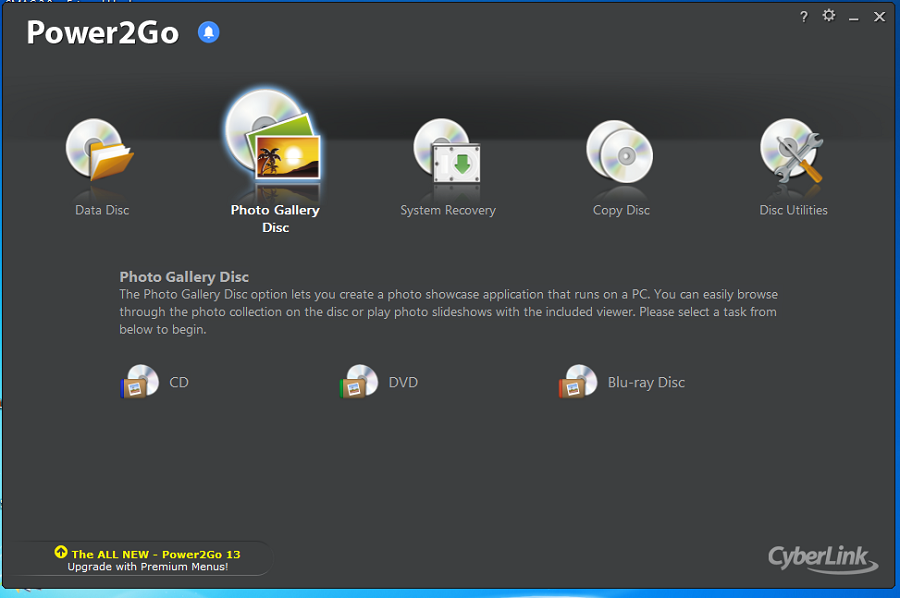Click the Blu-ray Disc text label

pyautogui.click(x=646, y=383)
